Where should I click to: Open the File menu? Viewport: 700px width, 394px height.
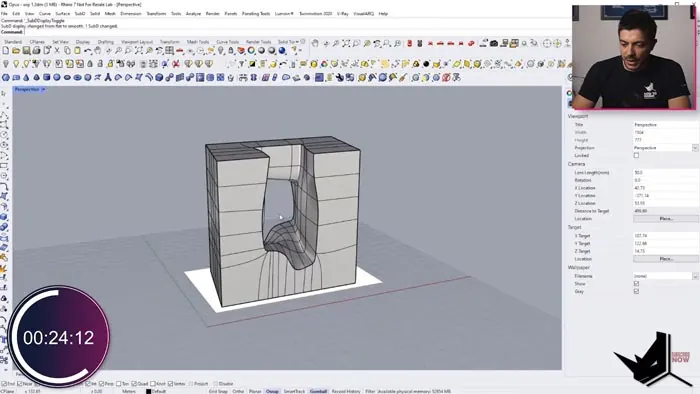pyautogui.click(x=4, y=14)
